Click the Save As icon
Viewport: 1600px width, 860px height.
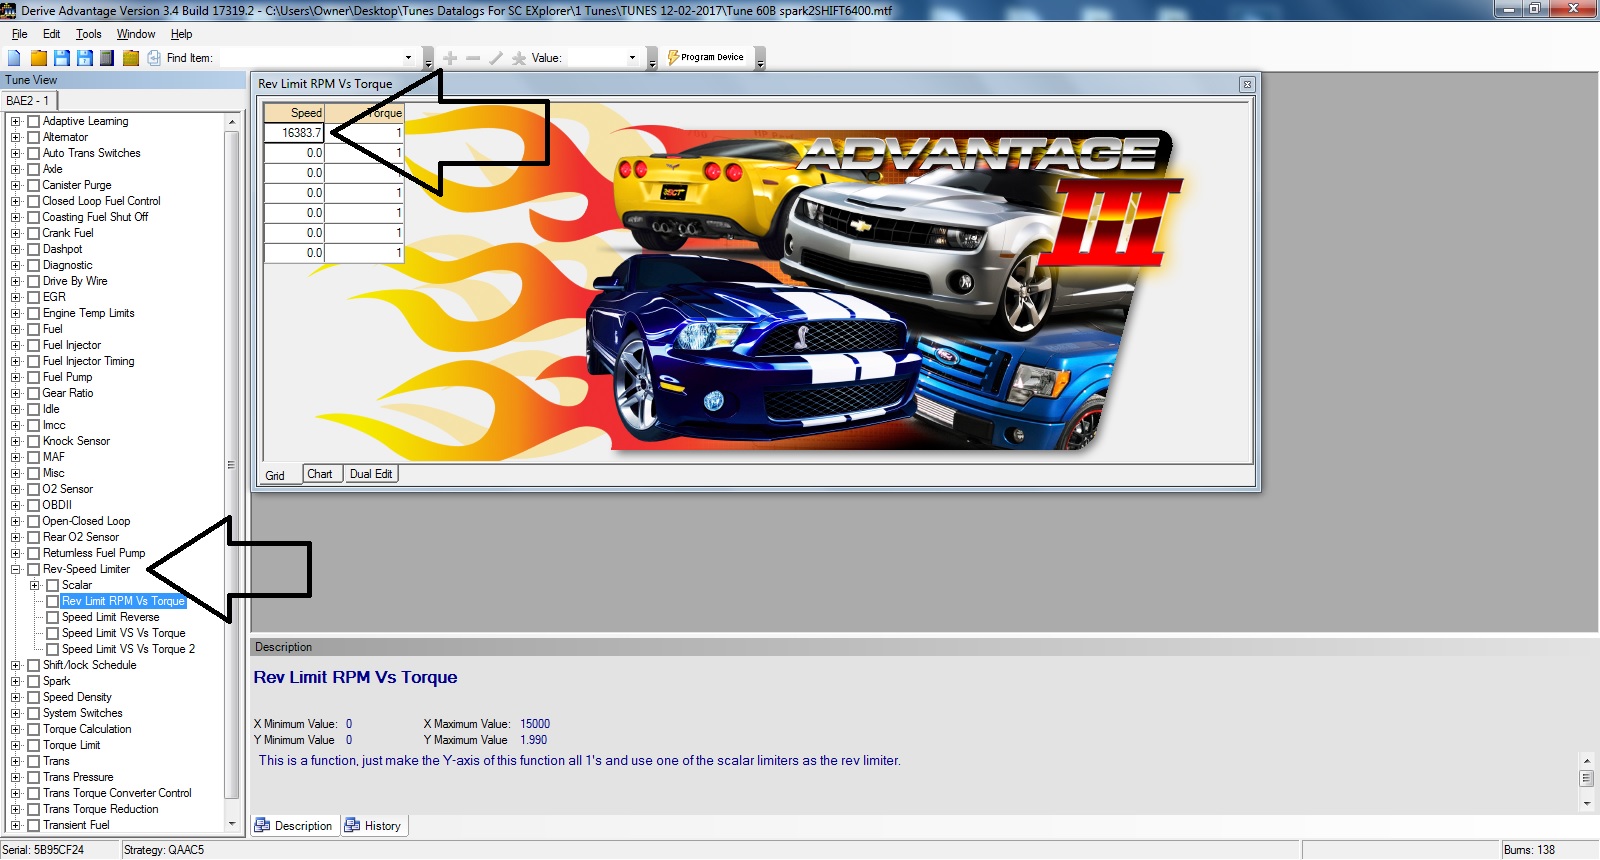pyautogui.click(x=84, y=58)
